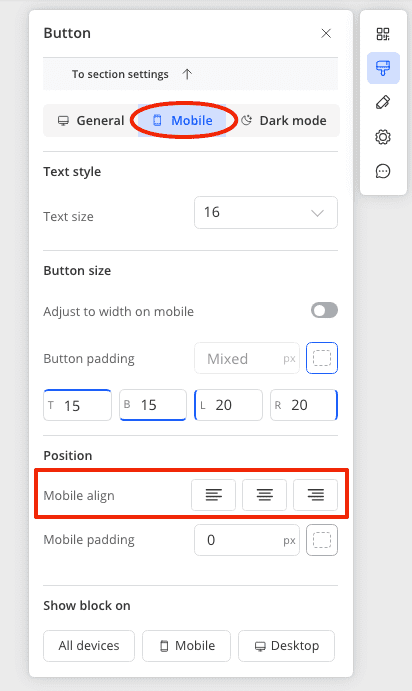Toggle Adjust to width on mobile switch
Image resolution: width=412 pixels, height=691 pixels.
324,310
